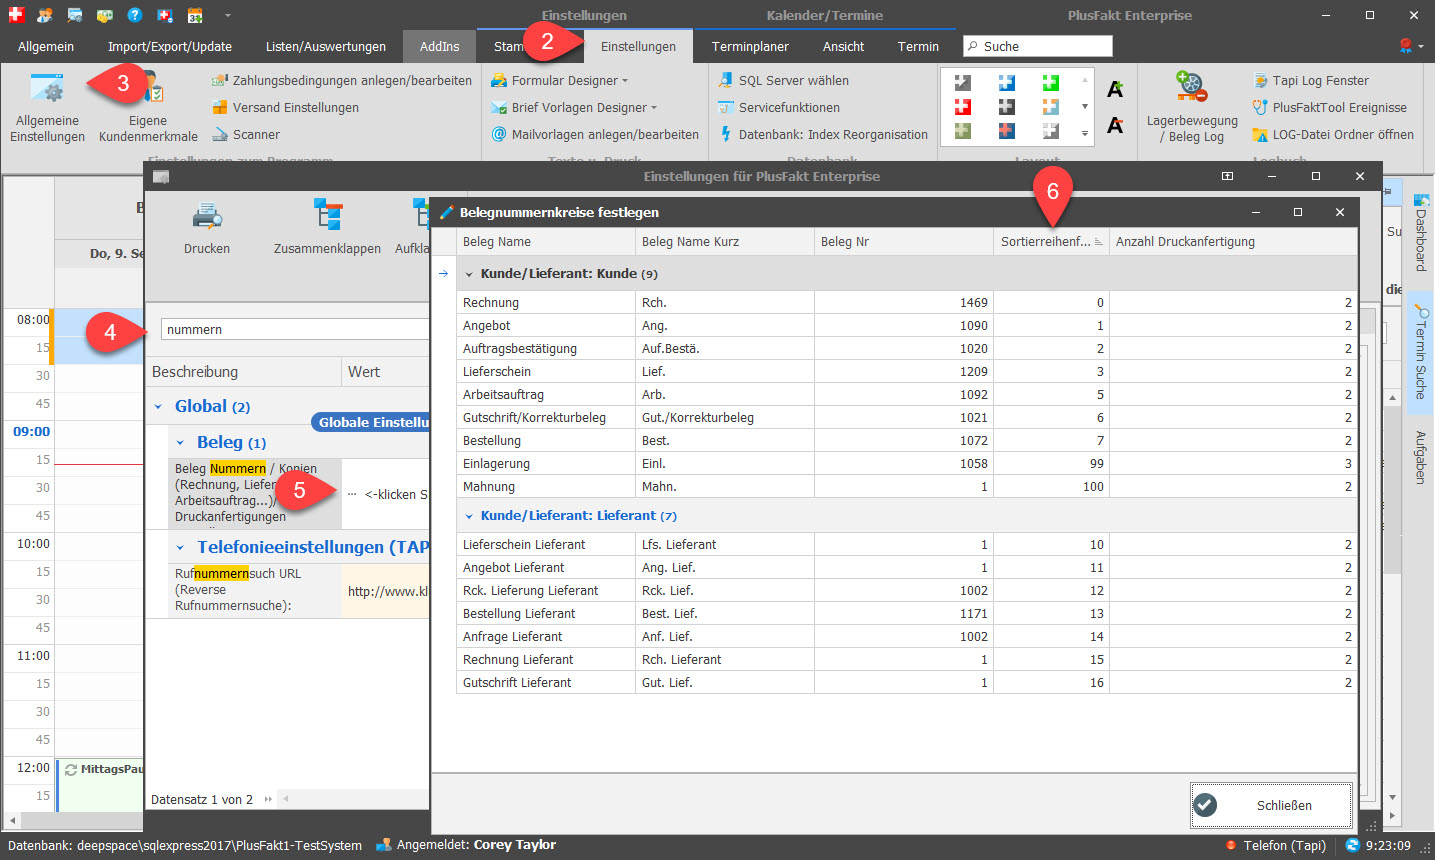Open the Formular Designer dropdown
The height and width of the screenshot is (860, 1435).
[559, 80]
